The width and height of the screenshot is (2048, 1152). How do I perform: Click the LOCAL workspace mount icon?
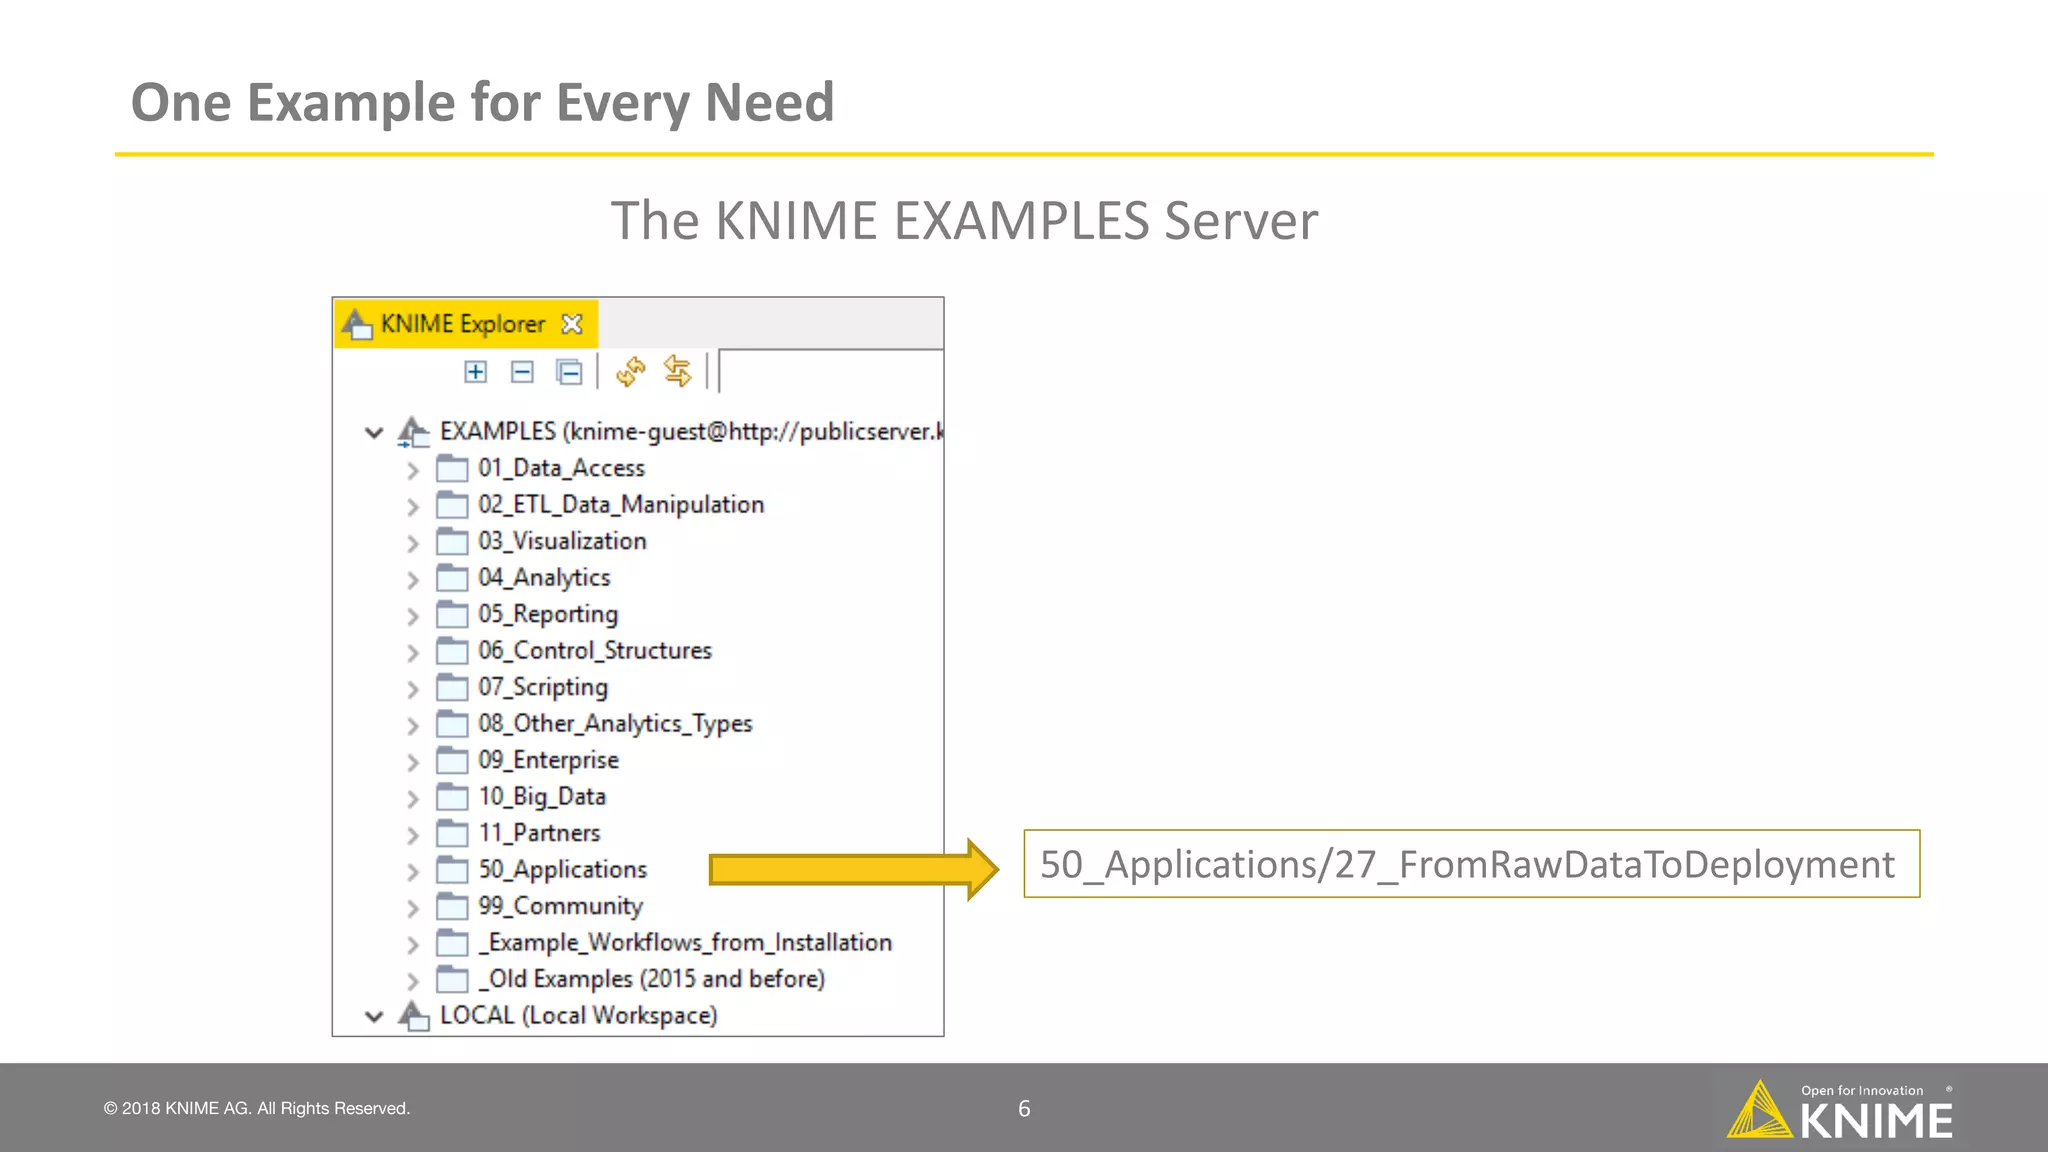pyautogui.click(x=413, y=1016)
